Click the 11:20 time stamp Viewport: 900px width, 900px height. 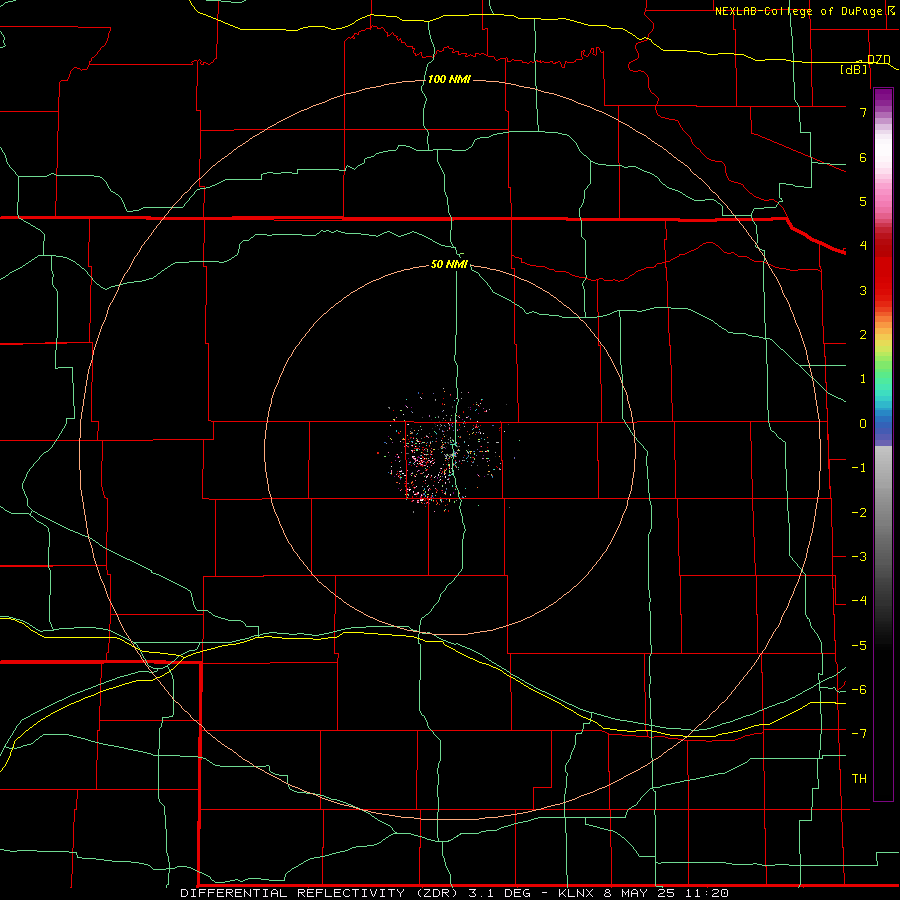pos(709,893)
